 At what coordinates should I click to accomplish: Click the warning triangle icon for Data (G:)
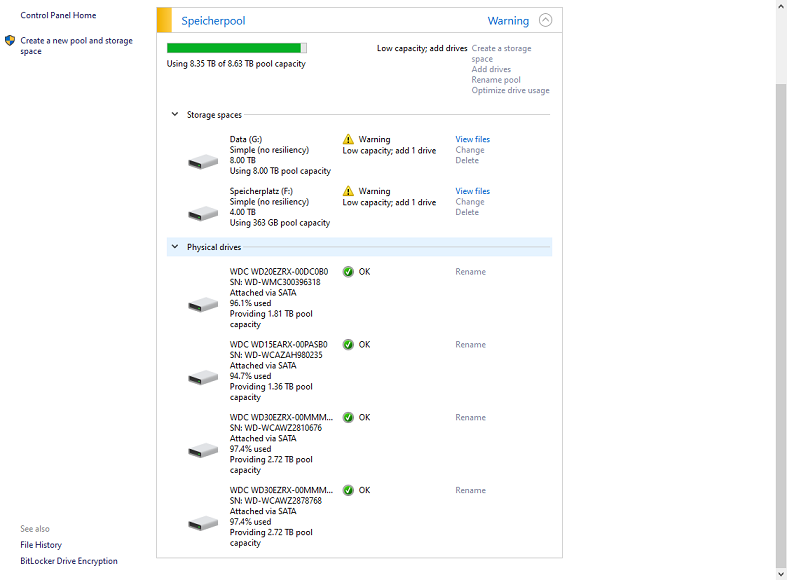(x=348, y=139)
